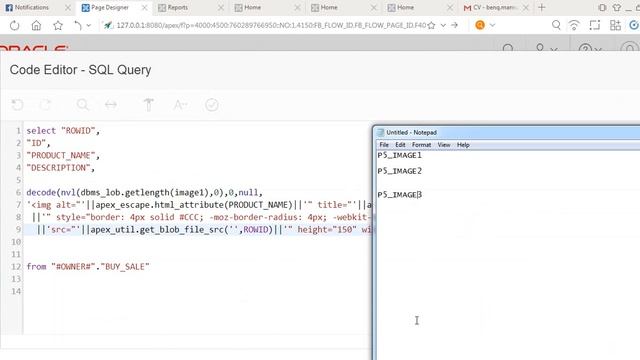Click line number 14 in the gutter

pyautogui.click(x=16, y=291)
